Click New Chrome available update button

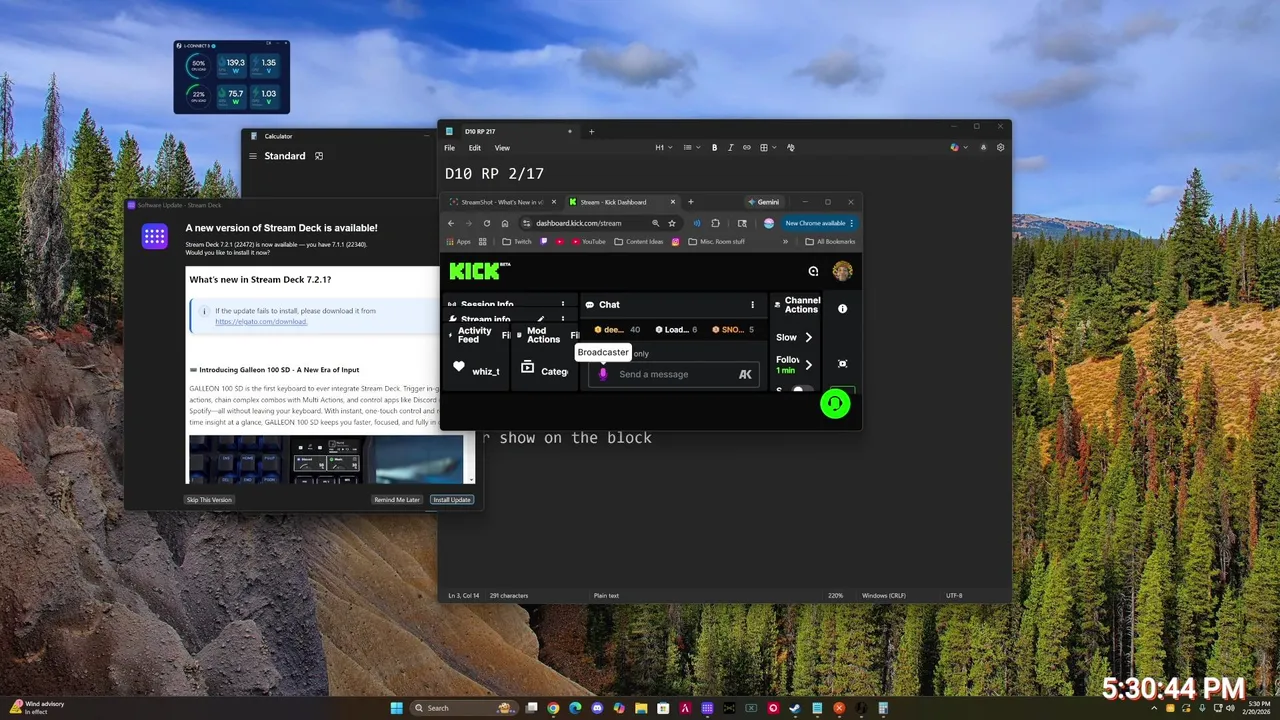click(x=819, y=223)
